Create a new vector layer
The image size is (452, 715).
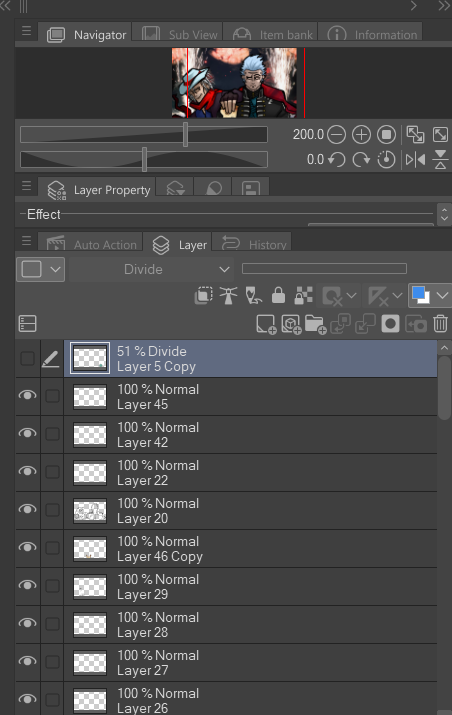[x=291, y=324]
